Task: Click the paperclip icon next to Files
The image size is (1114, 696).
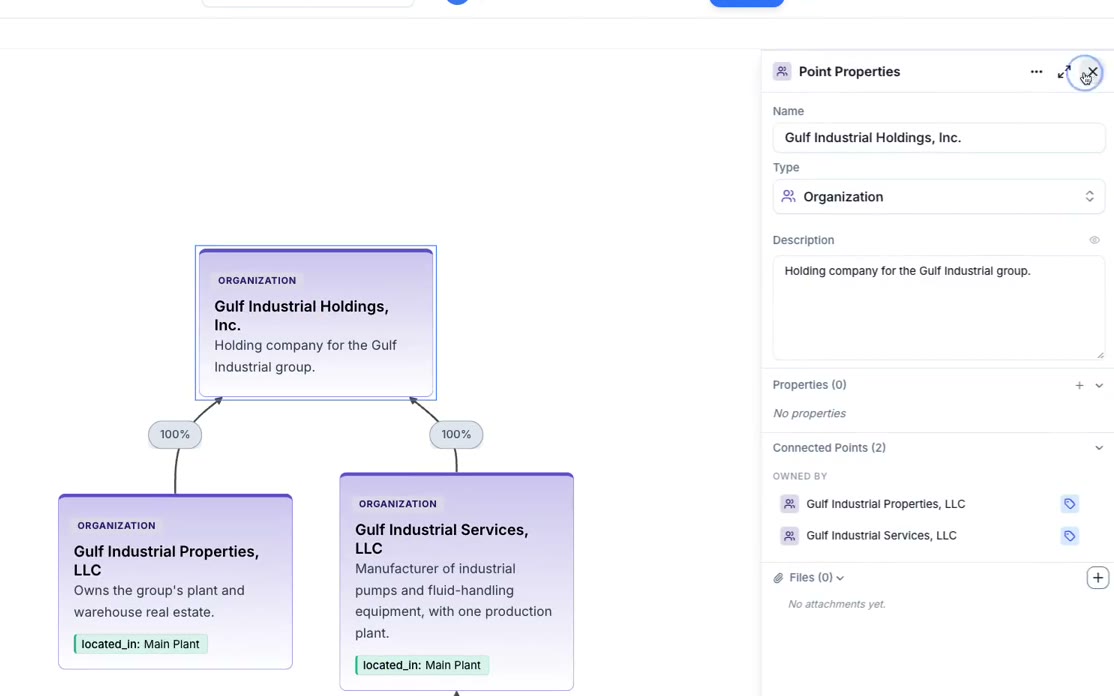Action: pos(779,578)
